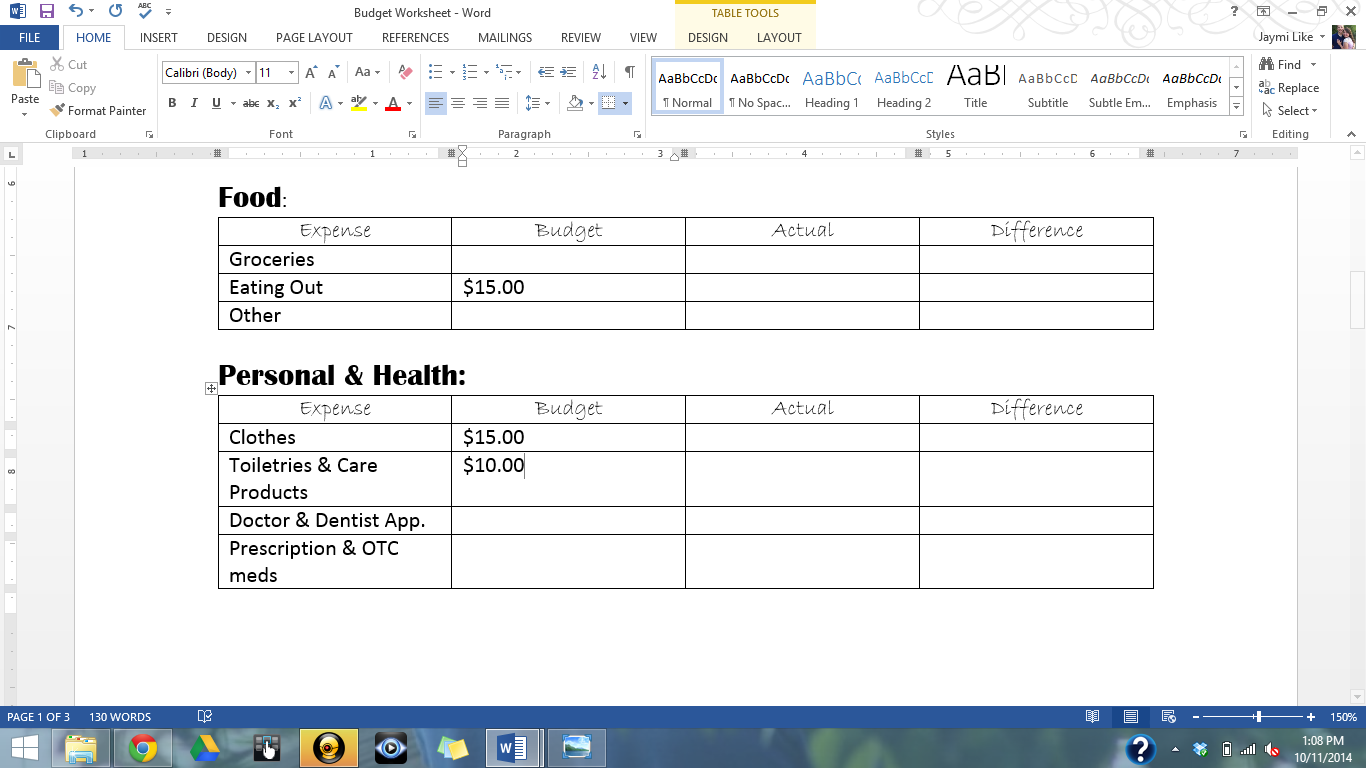Open the line spacing dropdown
The image size is (1366, 768).
(x=537, y=103)
